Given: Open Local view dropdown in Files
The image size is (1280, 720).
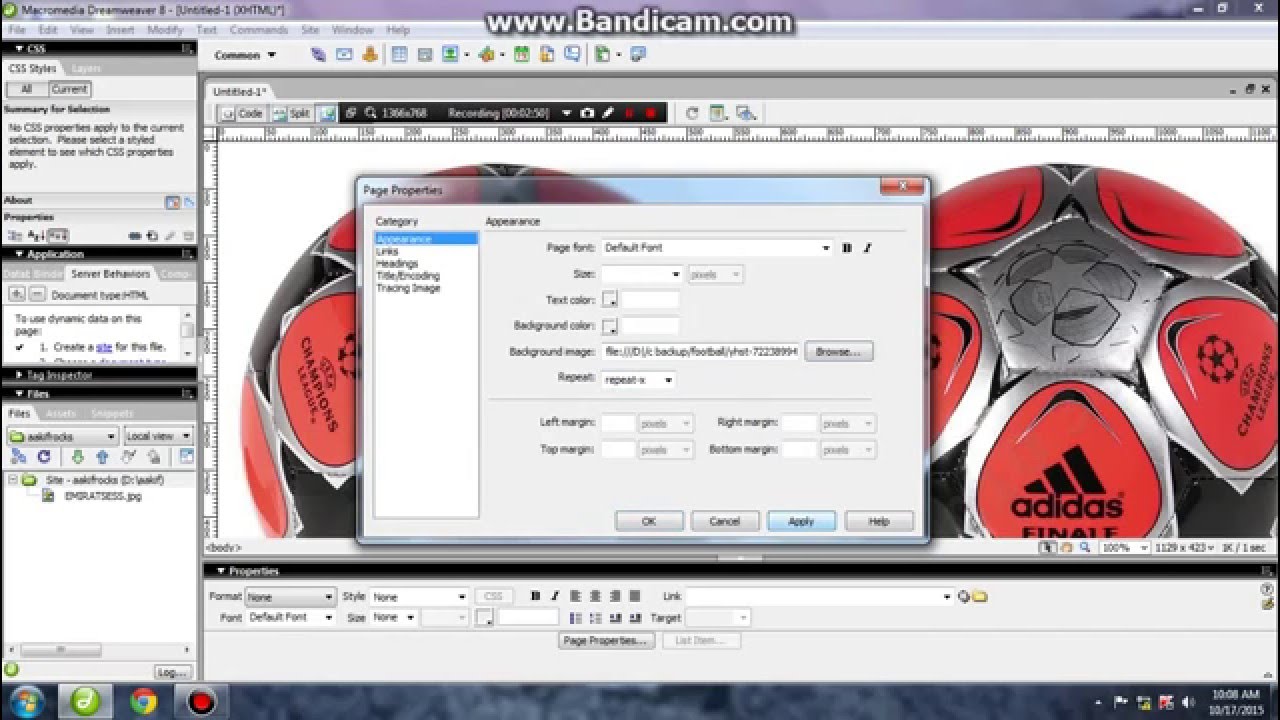Looking at the screenshot, I should [158, 436].
